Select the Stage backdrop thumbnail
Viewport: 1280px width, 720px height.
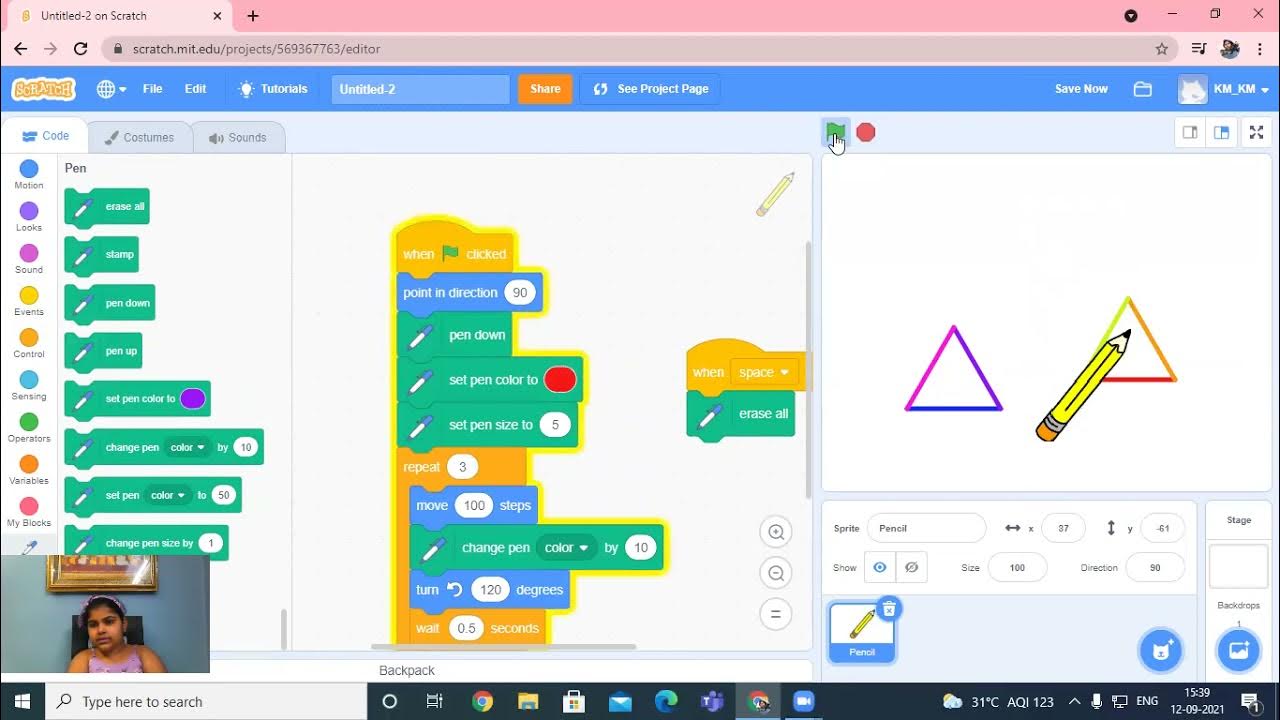(1238, 566)
